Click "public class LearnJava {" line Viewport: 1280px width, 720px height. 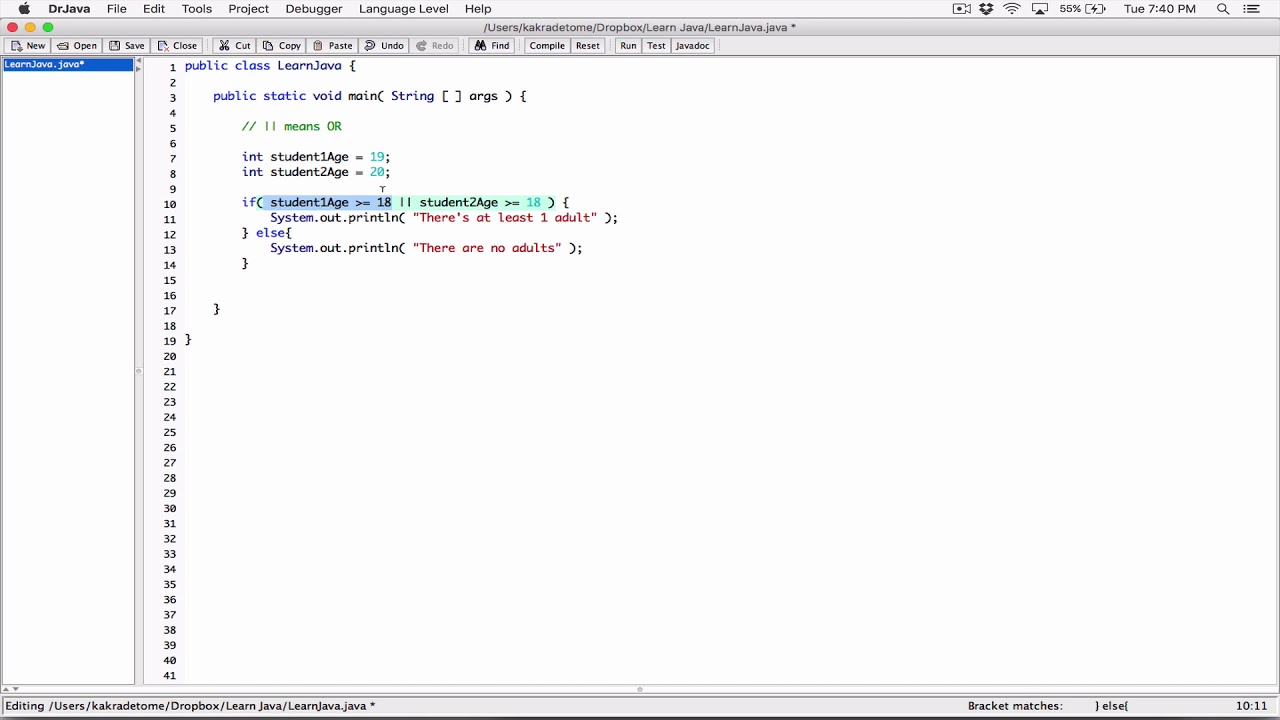point(270,66)
